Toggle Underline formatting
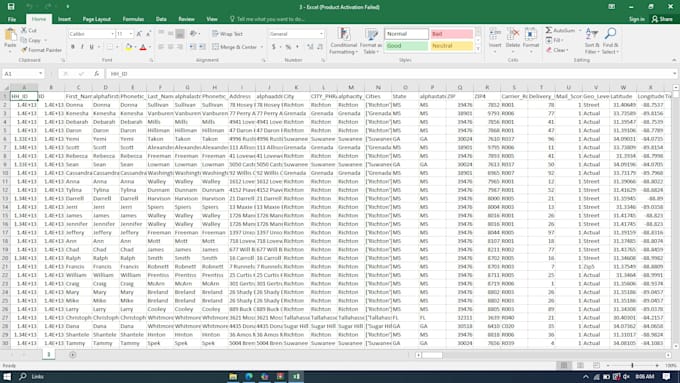The height and width of the screenshot is (383, 680). tap(92, 47)
